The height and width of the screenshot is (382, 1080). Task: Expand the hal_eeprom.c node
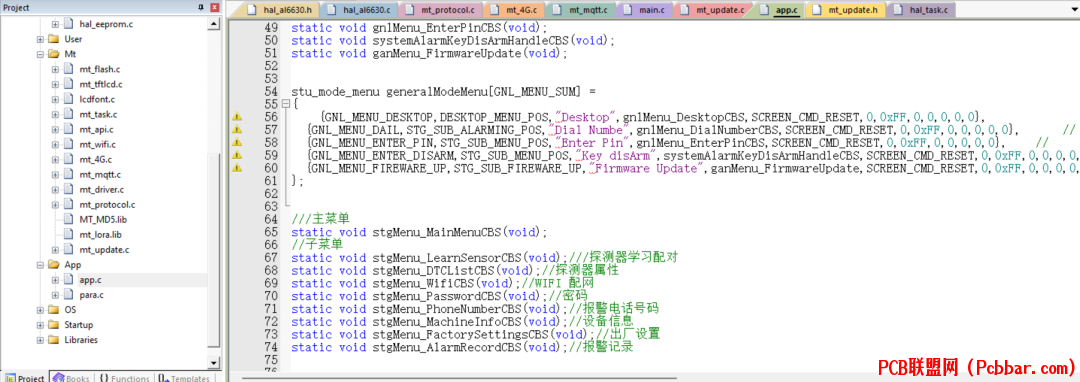[x=55, y=24]
